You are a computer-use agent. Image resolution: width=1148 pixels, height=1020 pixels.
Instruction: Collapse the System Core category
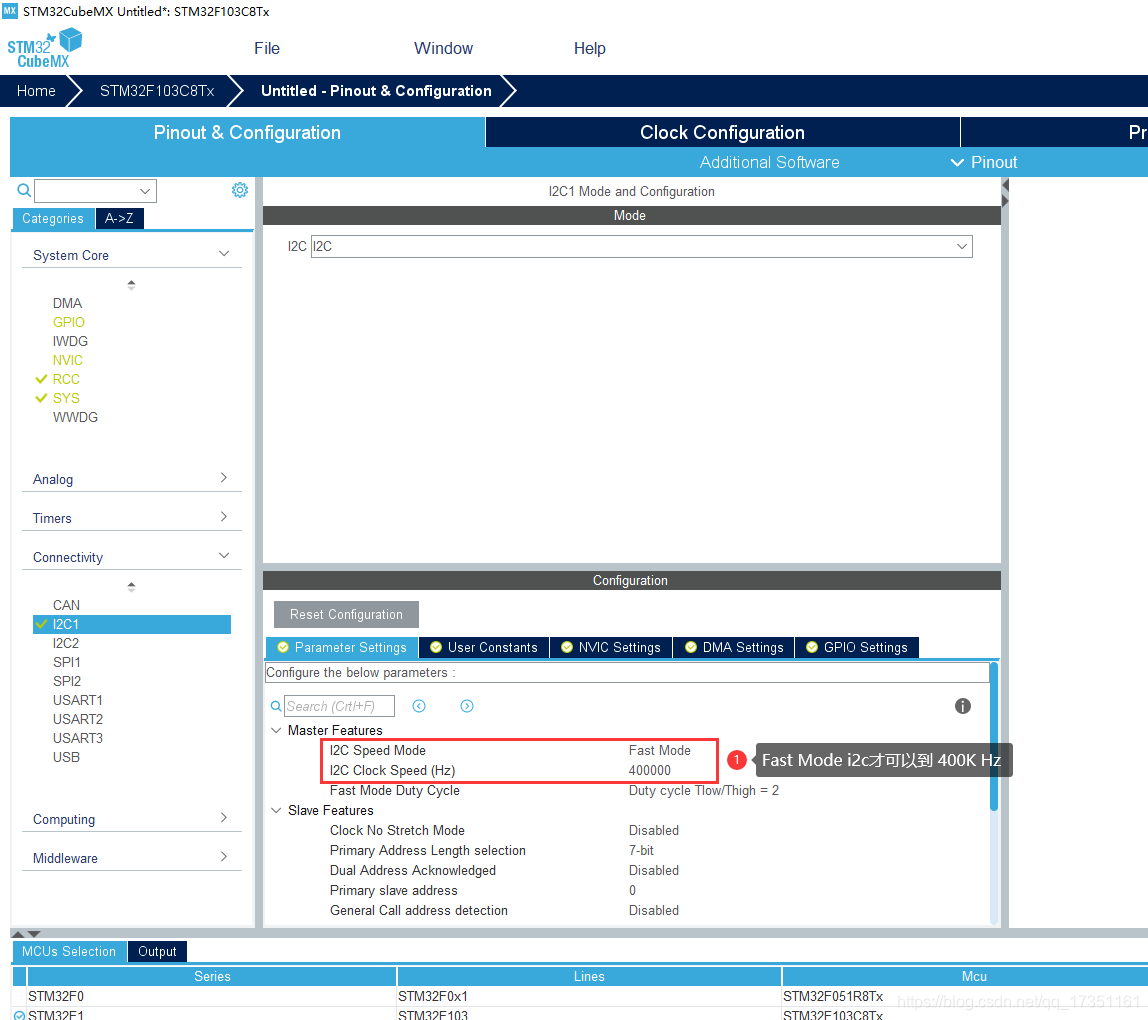coord(132,255)
